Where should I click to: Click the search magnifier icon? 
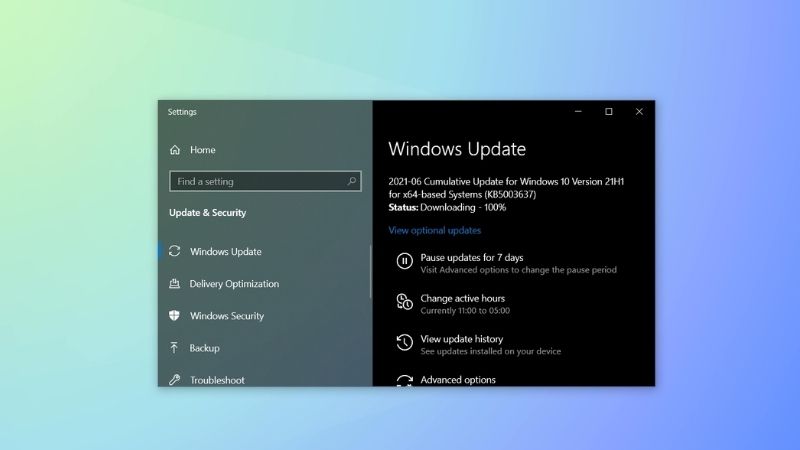352,181
